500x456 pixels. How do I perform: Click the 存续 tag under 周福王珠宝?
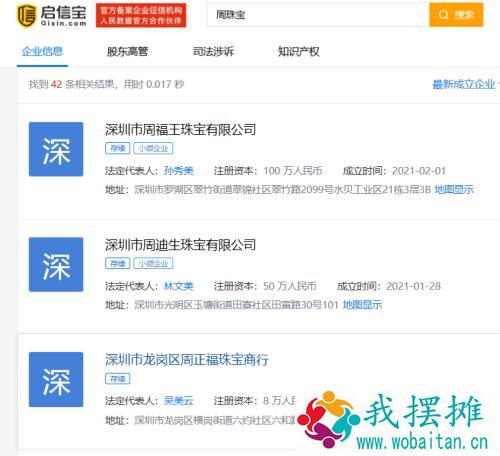(118, 148)
